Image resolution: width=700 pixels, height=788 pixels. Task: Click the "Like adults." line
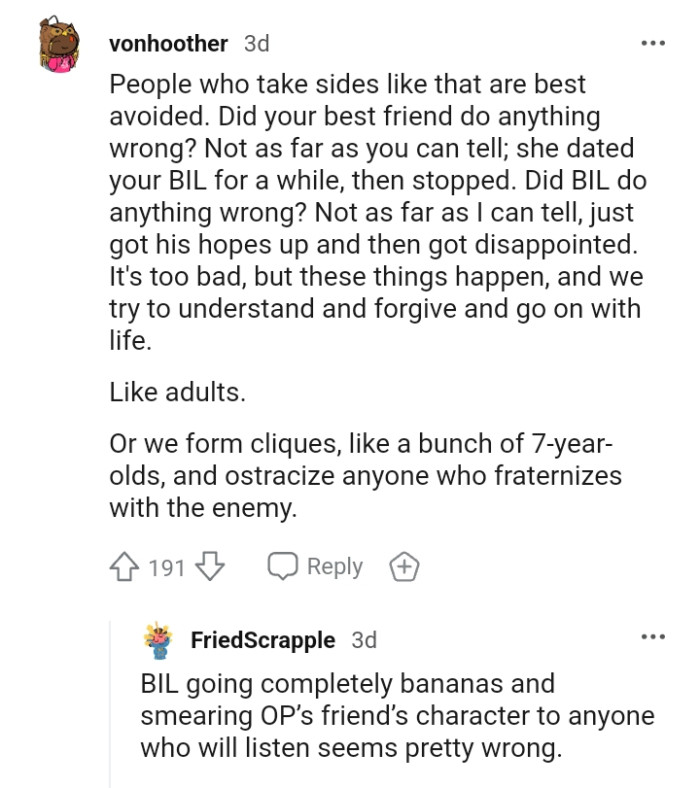tap(177, 392)
